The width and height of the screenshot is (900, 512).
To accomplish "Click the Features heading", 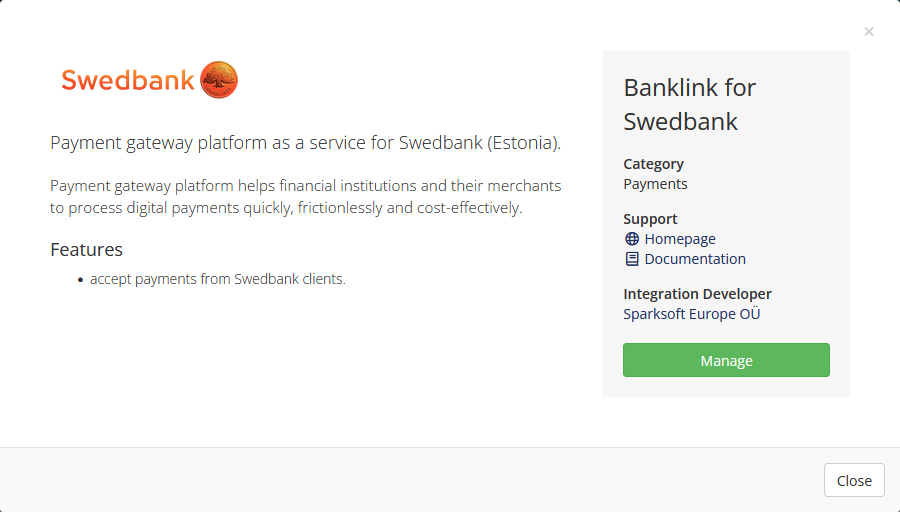I will tap(86, 250).
